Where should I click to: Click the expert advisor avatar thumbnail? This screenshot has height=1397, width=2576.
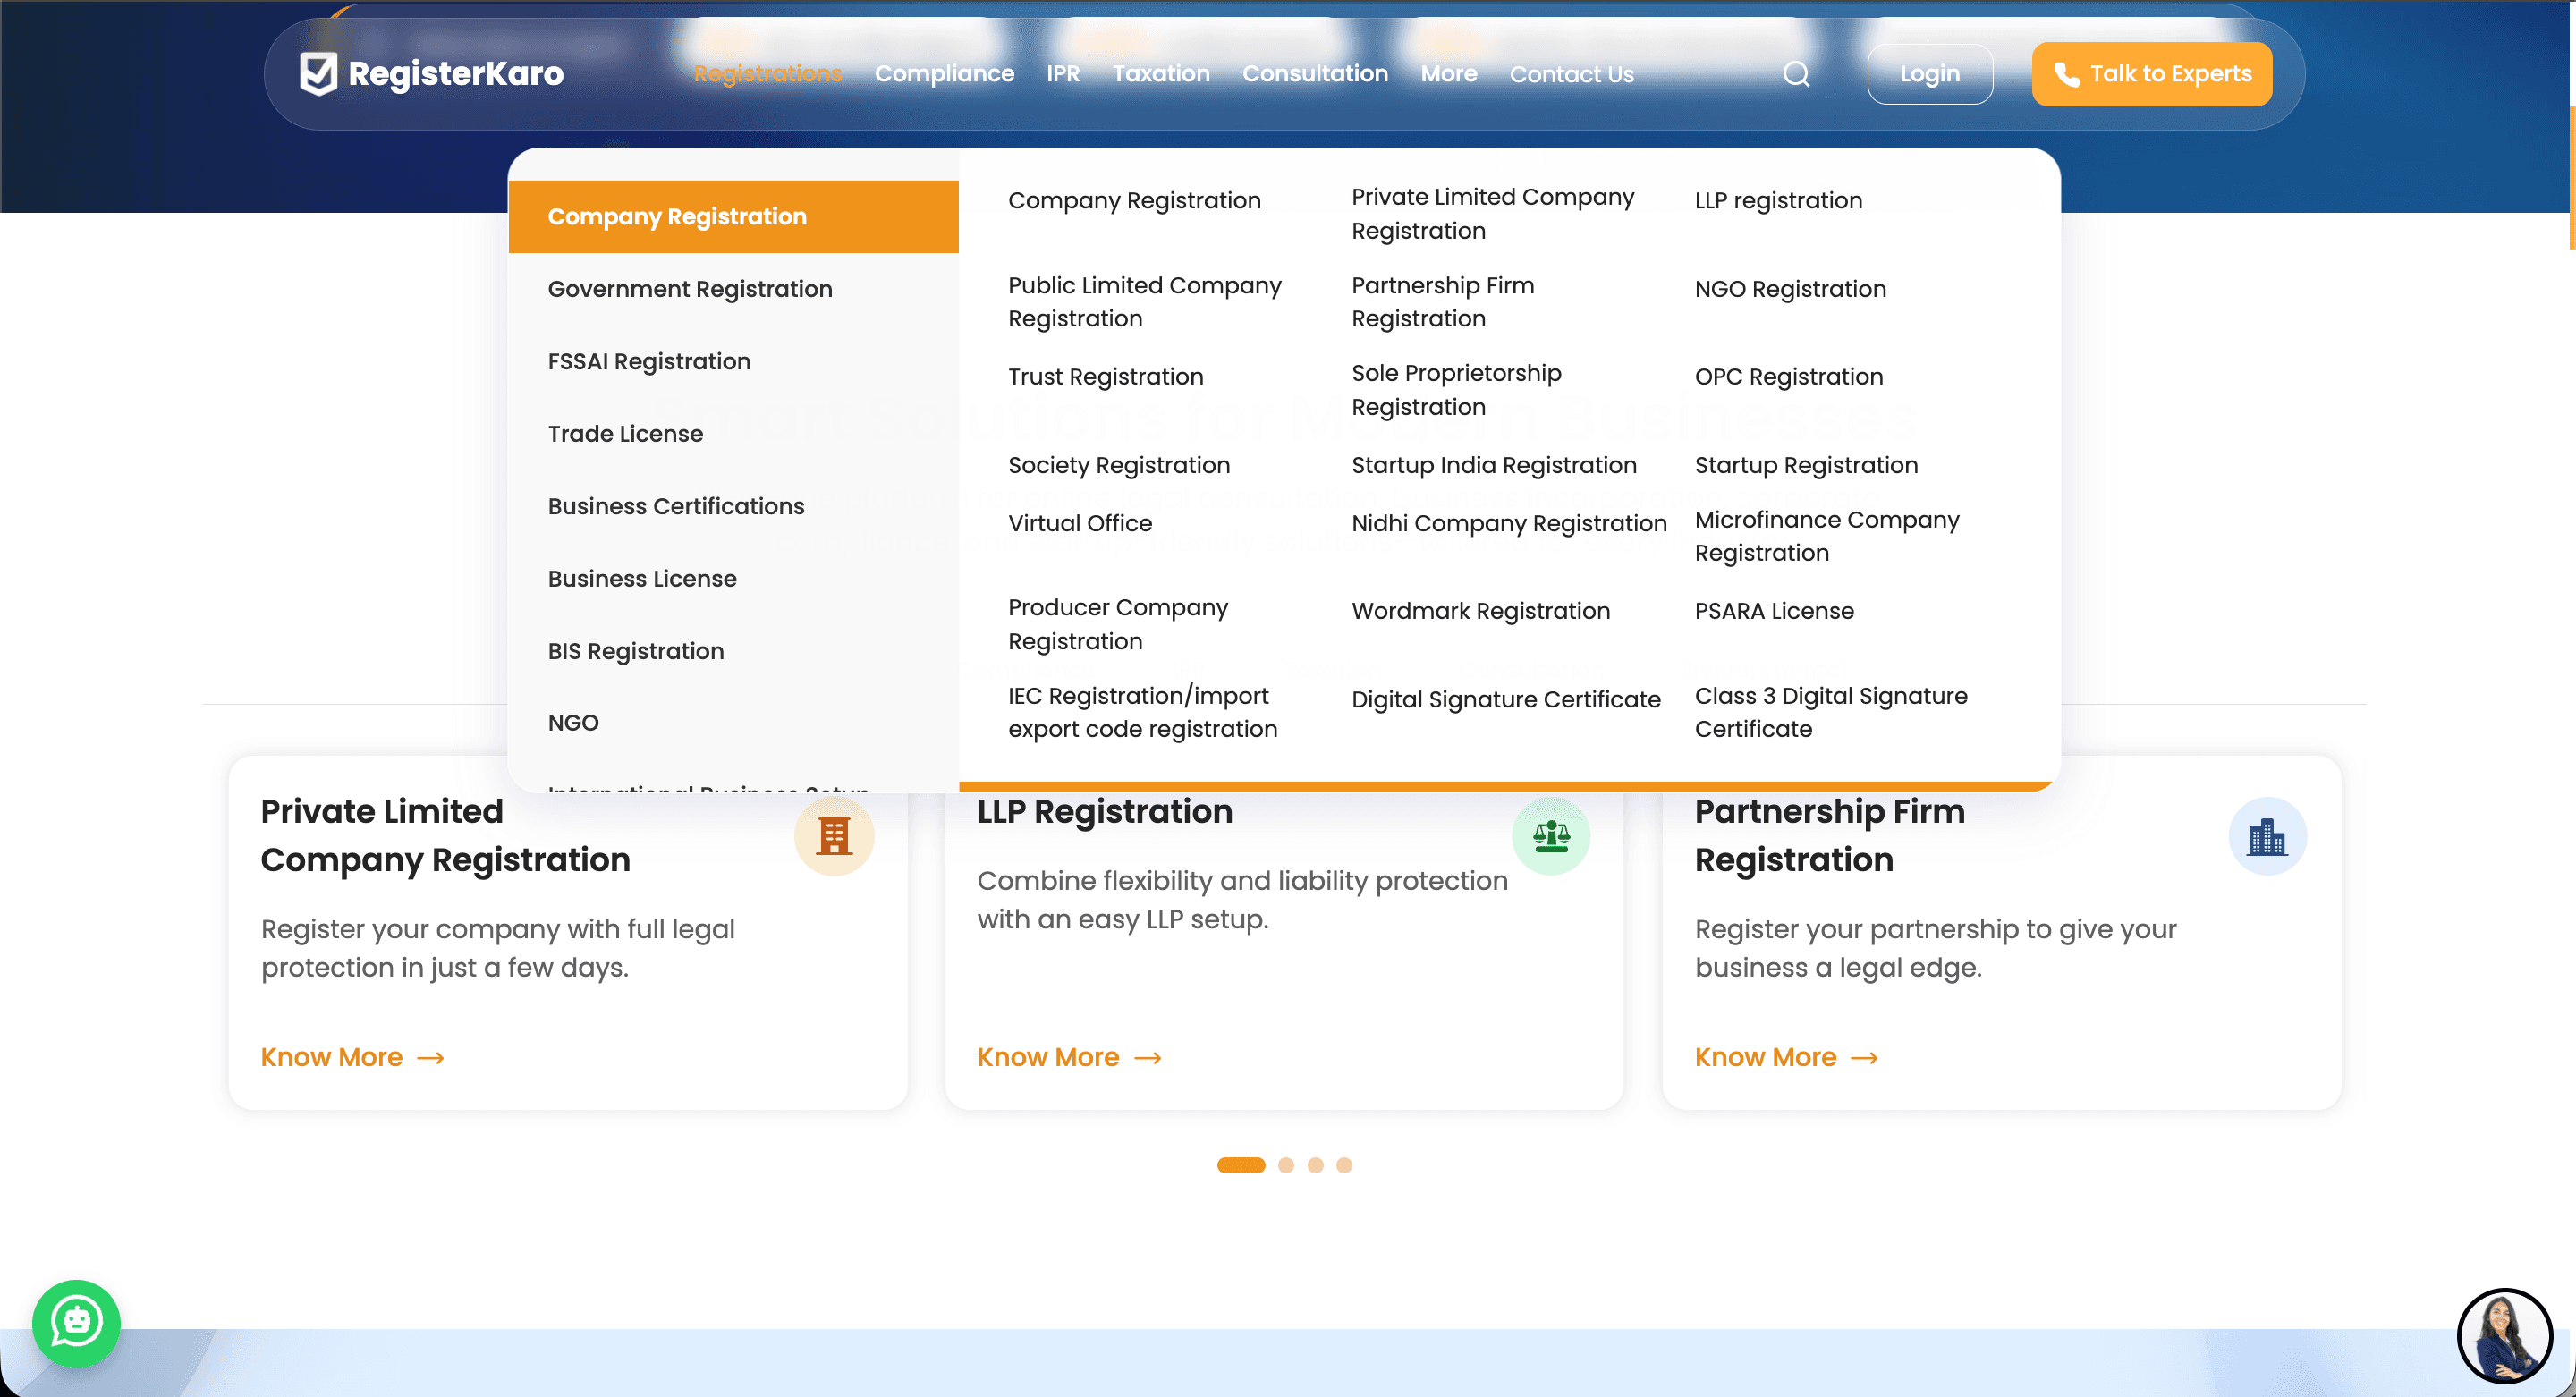[2504, 1336]
